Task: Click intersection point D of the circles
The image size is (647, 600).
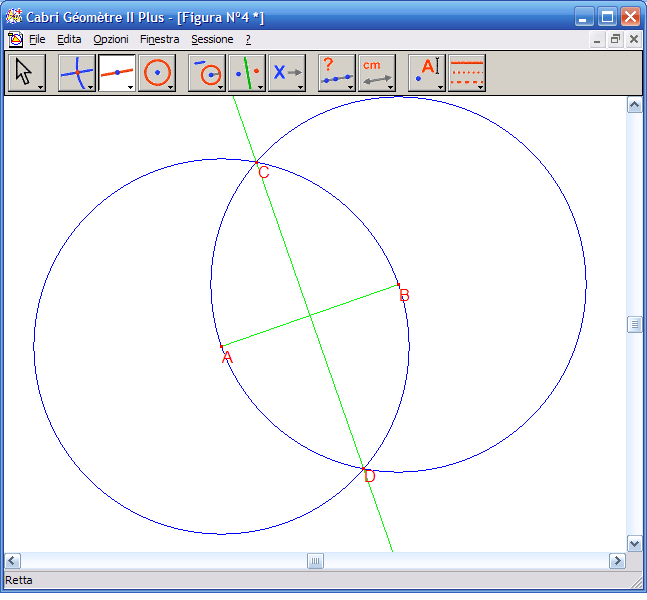Action: click(x=363, y=469)
